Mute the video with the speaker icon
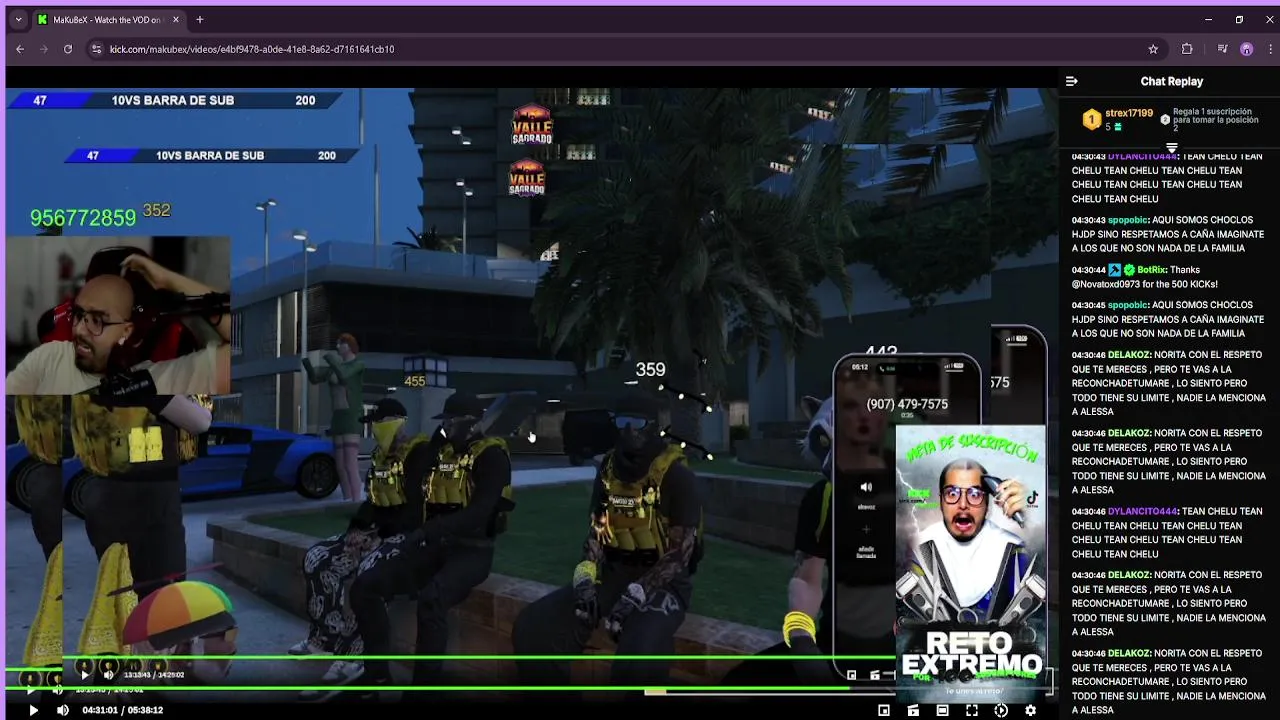 (63, 710)
